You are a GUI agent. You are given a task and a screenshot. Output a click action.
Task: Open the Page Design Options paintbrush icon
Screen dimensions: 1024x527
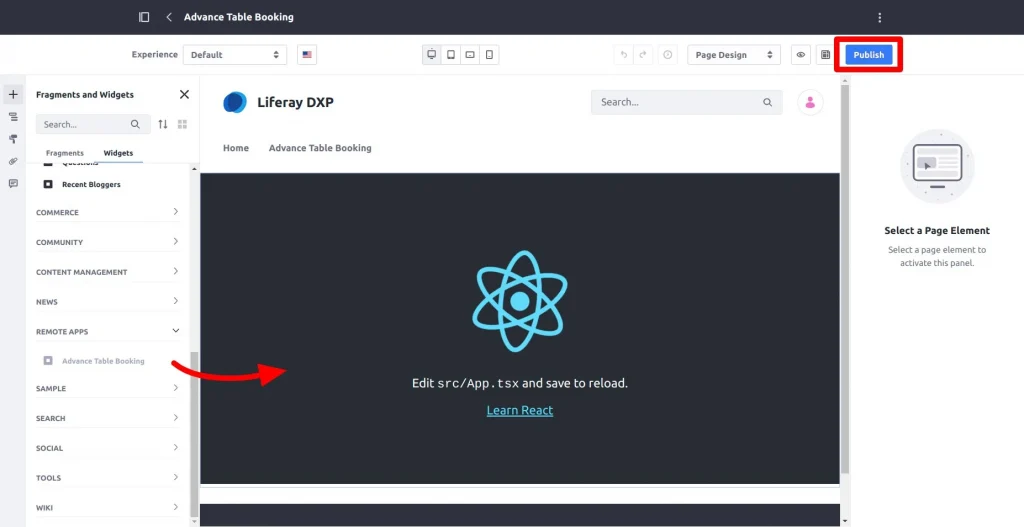[x=13, y=139]
